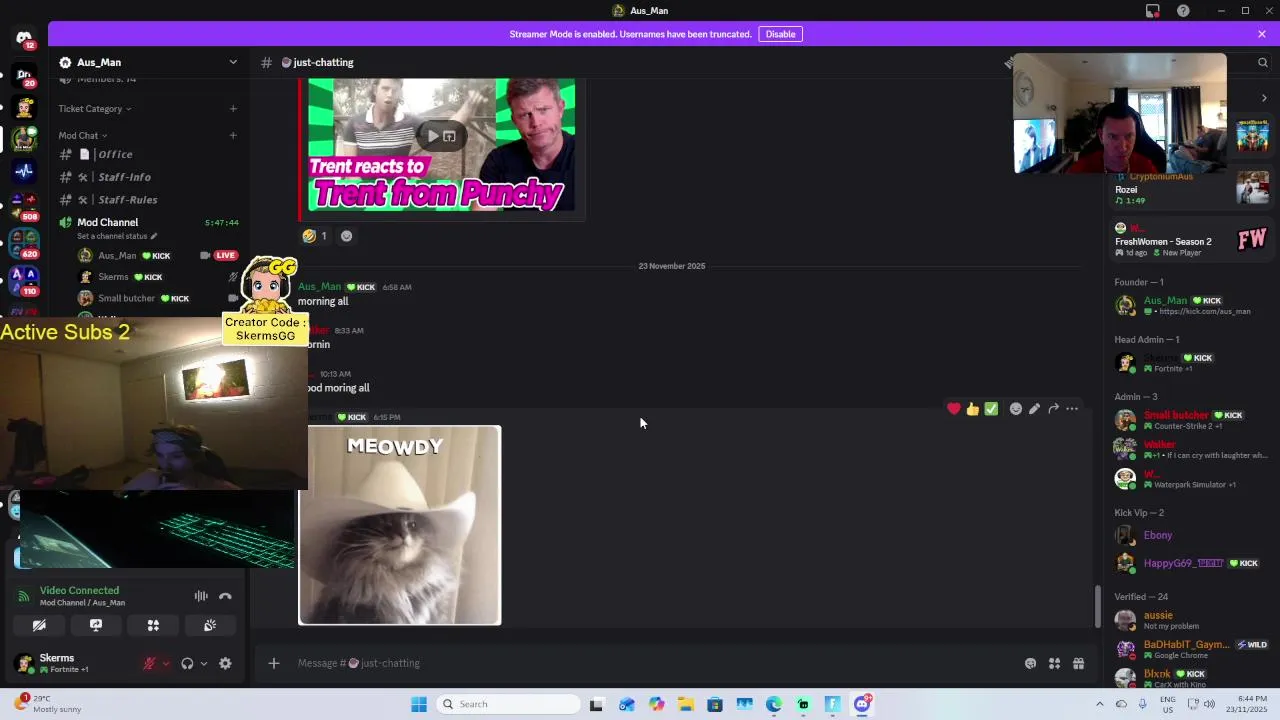Click taskbar Search box
This screenshot has width=1280, height=720.
508,704
